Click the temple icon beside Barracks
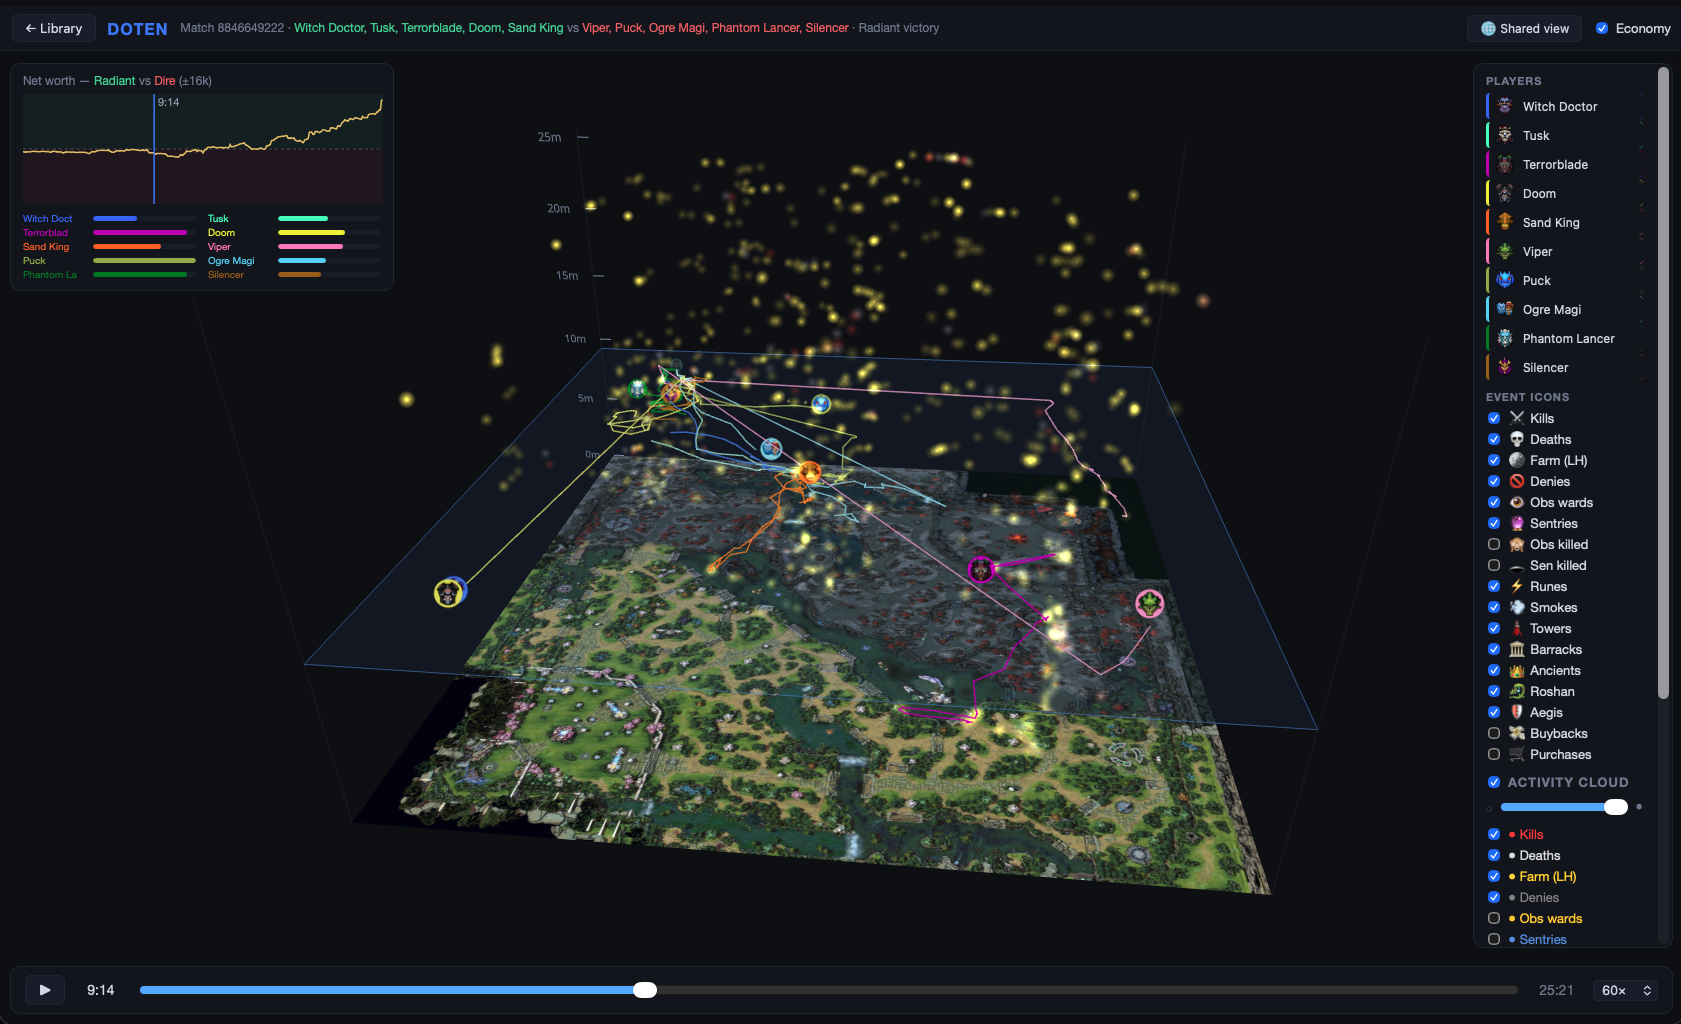Image resolution: width=1681 pixels, height=1024 pixels. tap(1517, 649)
